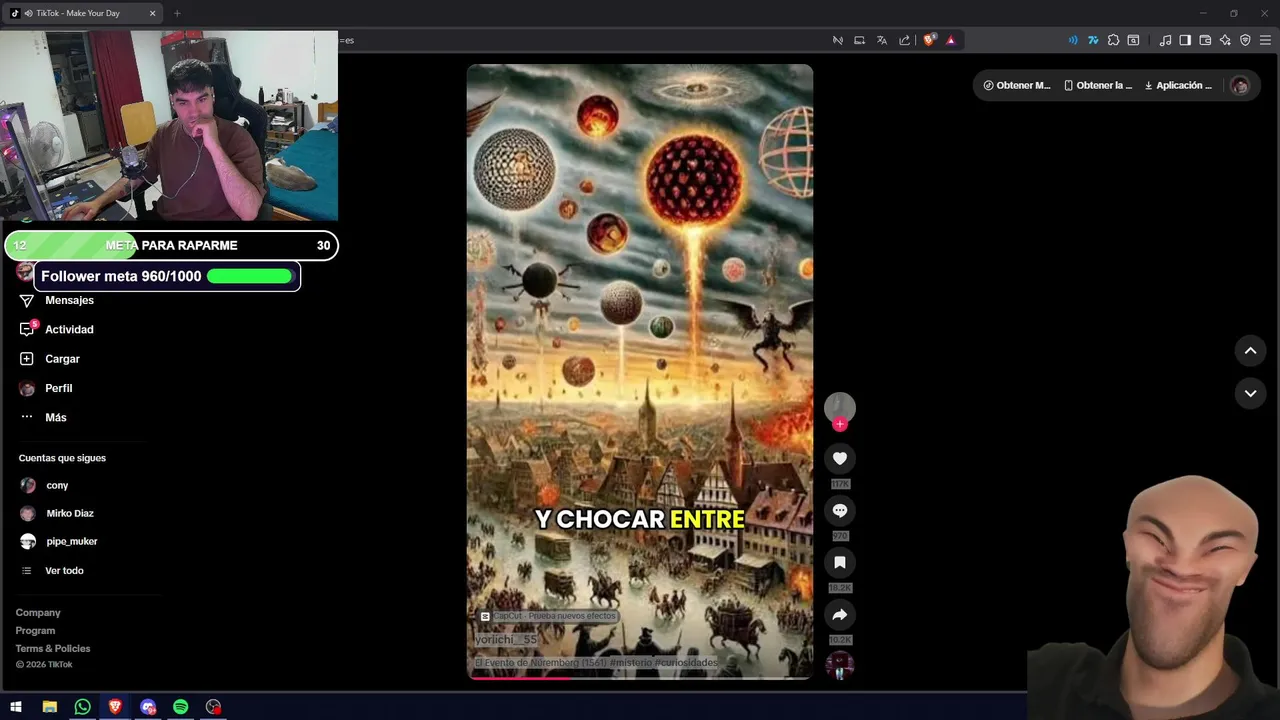Expand the Terms & Policies footer section
This screenshot has width=1280, height=720.
point(53,649)
